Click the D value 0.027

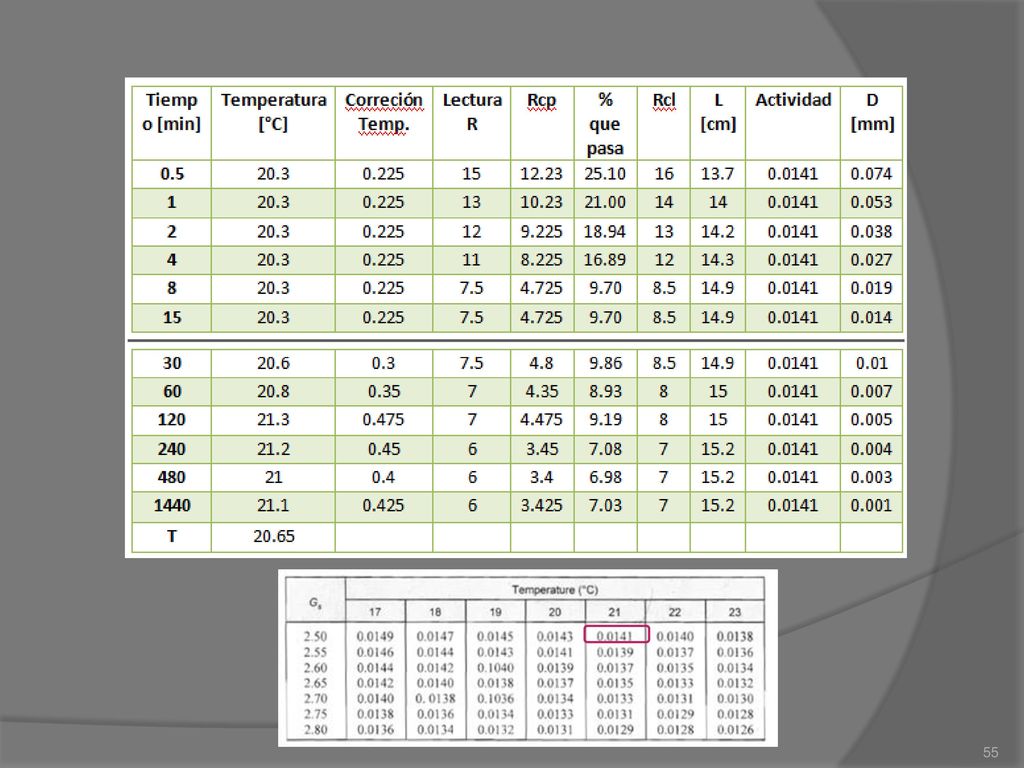pos(871,259)
